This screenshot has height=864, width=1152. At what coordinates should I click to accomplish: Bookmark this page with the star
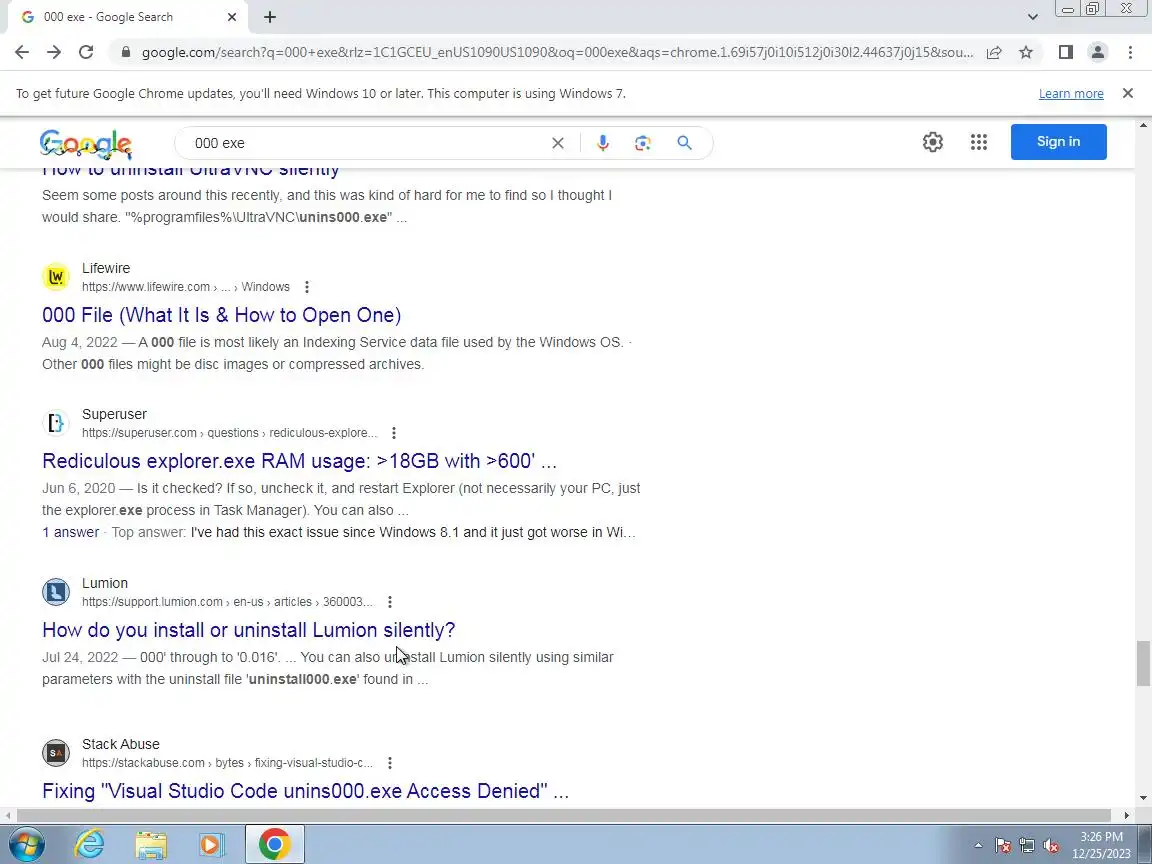click(1026, 52)
